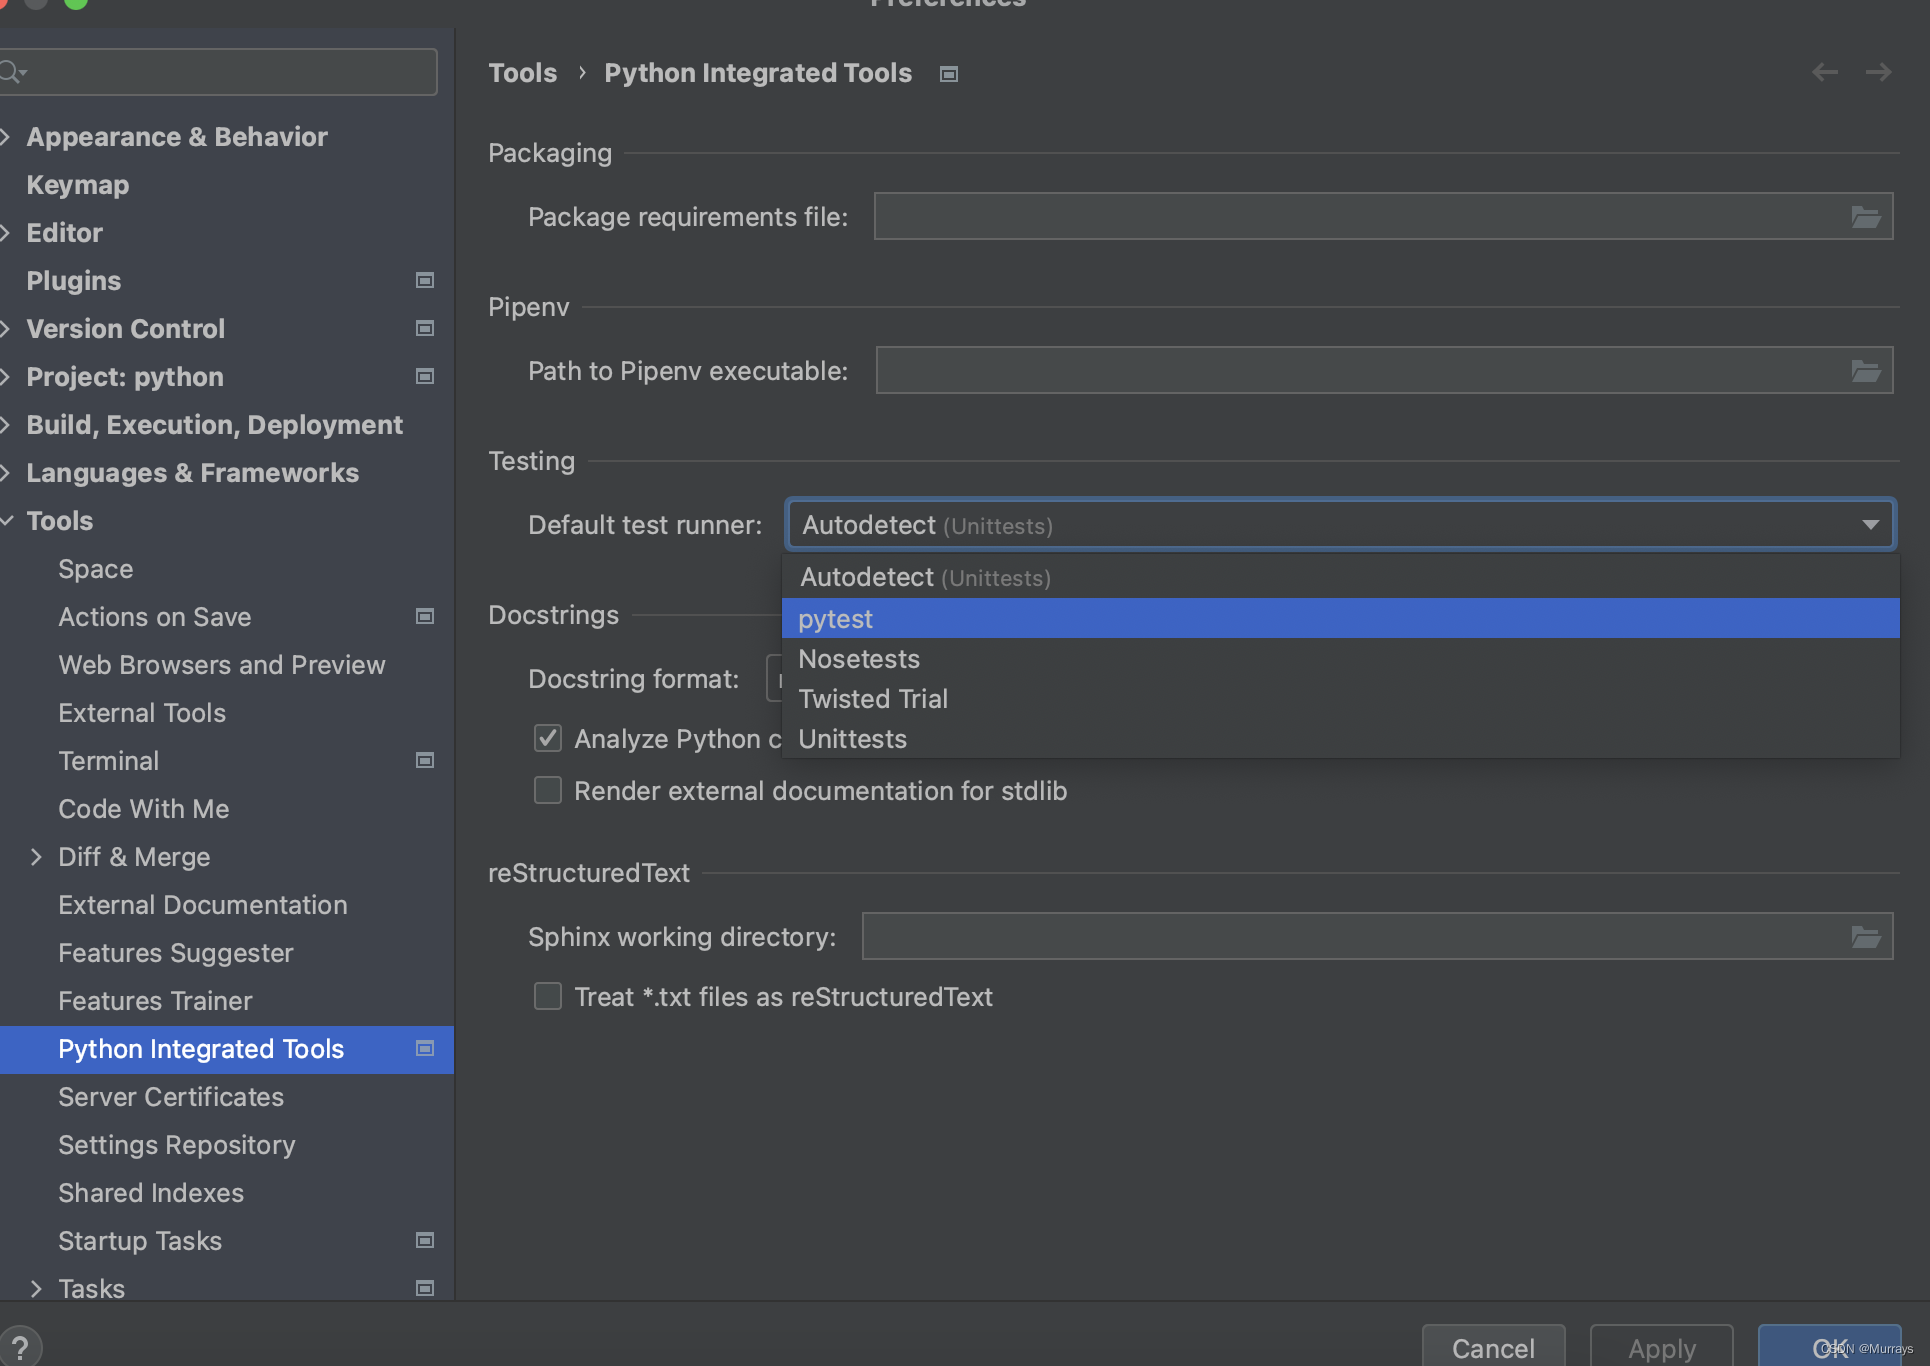Screen dimensions: 1930x1366
Task: Click the folder icon for Package requirements file
Action: (1865, 217)
